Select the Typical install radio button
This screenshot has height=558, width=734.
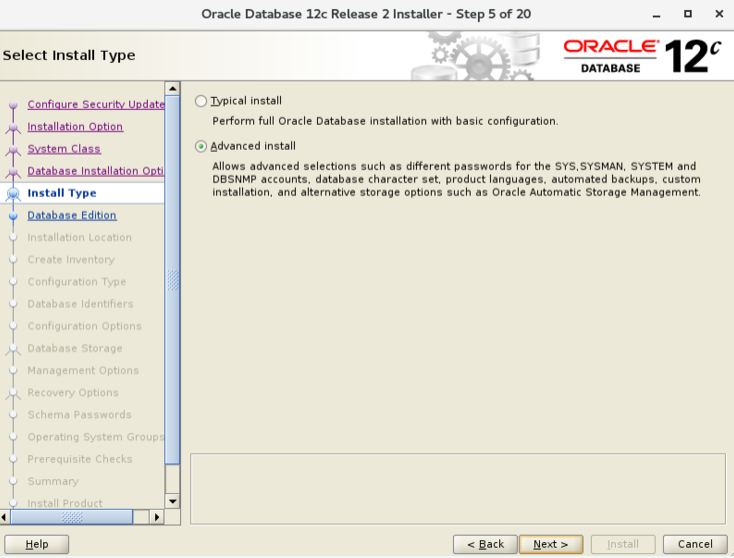click(x=201, y=101)
